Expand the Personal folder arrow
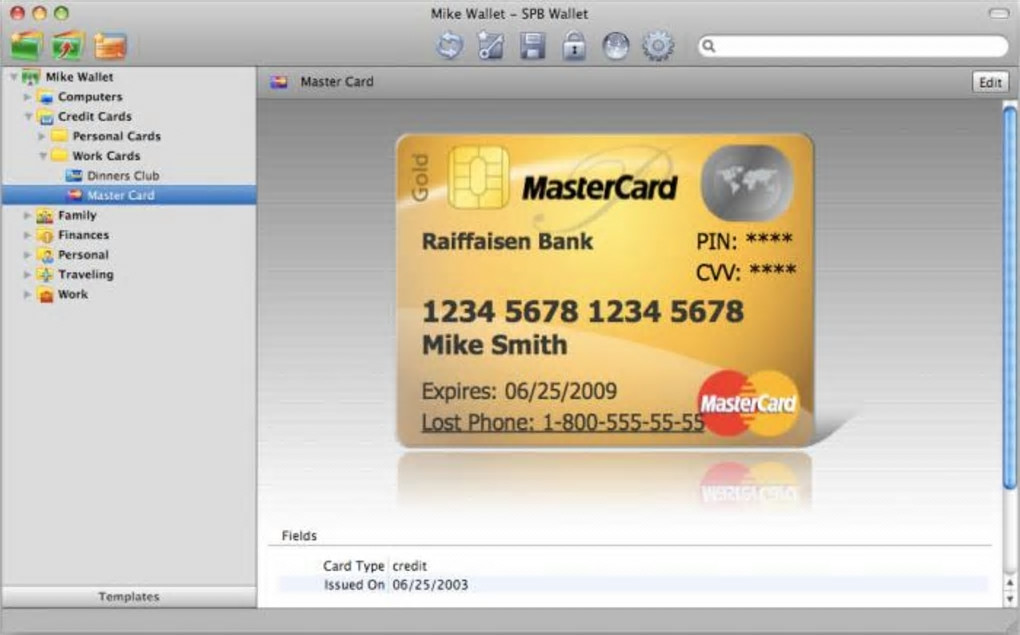1020x635 pixels. coord(27,254)
